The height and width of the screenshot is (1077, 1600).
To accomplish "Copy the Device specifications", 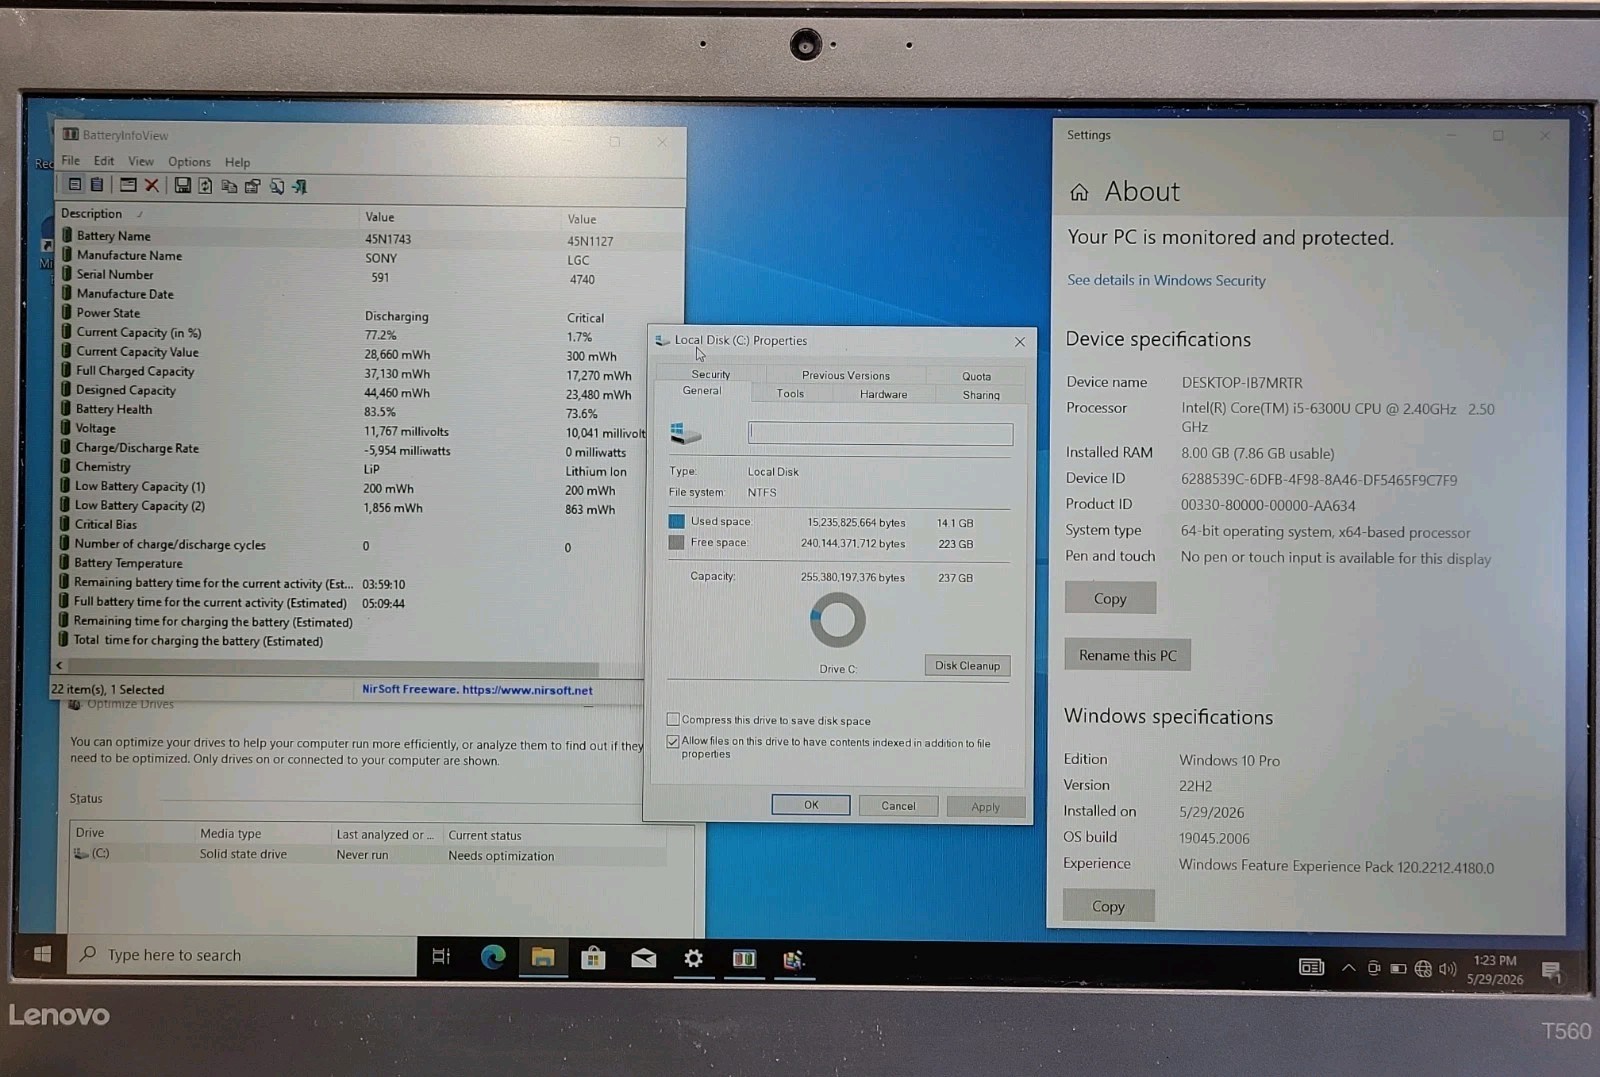I will tap(1110, 598).
